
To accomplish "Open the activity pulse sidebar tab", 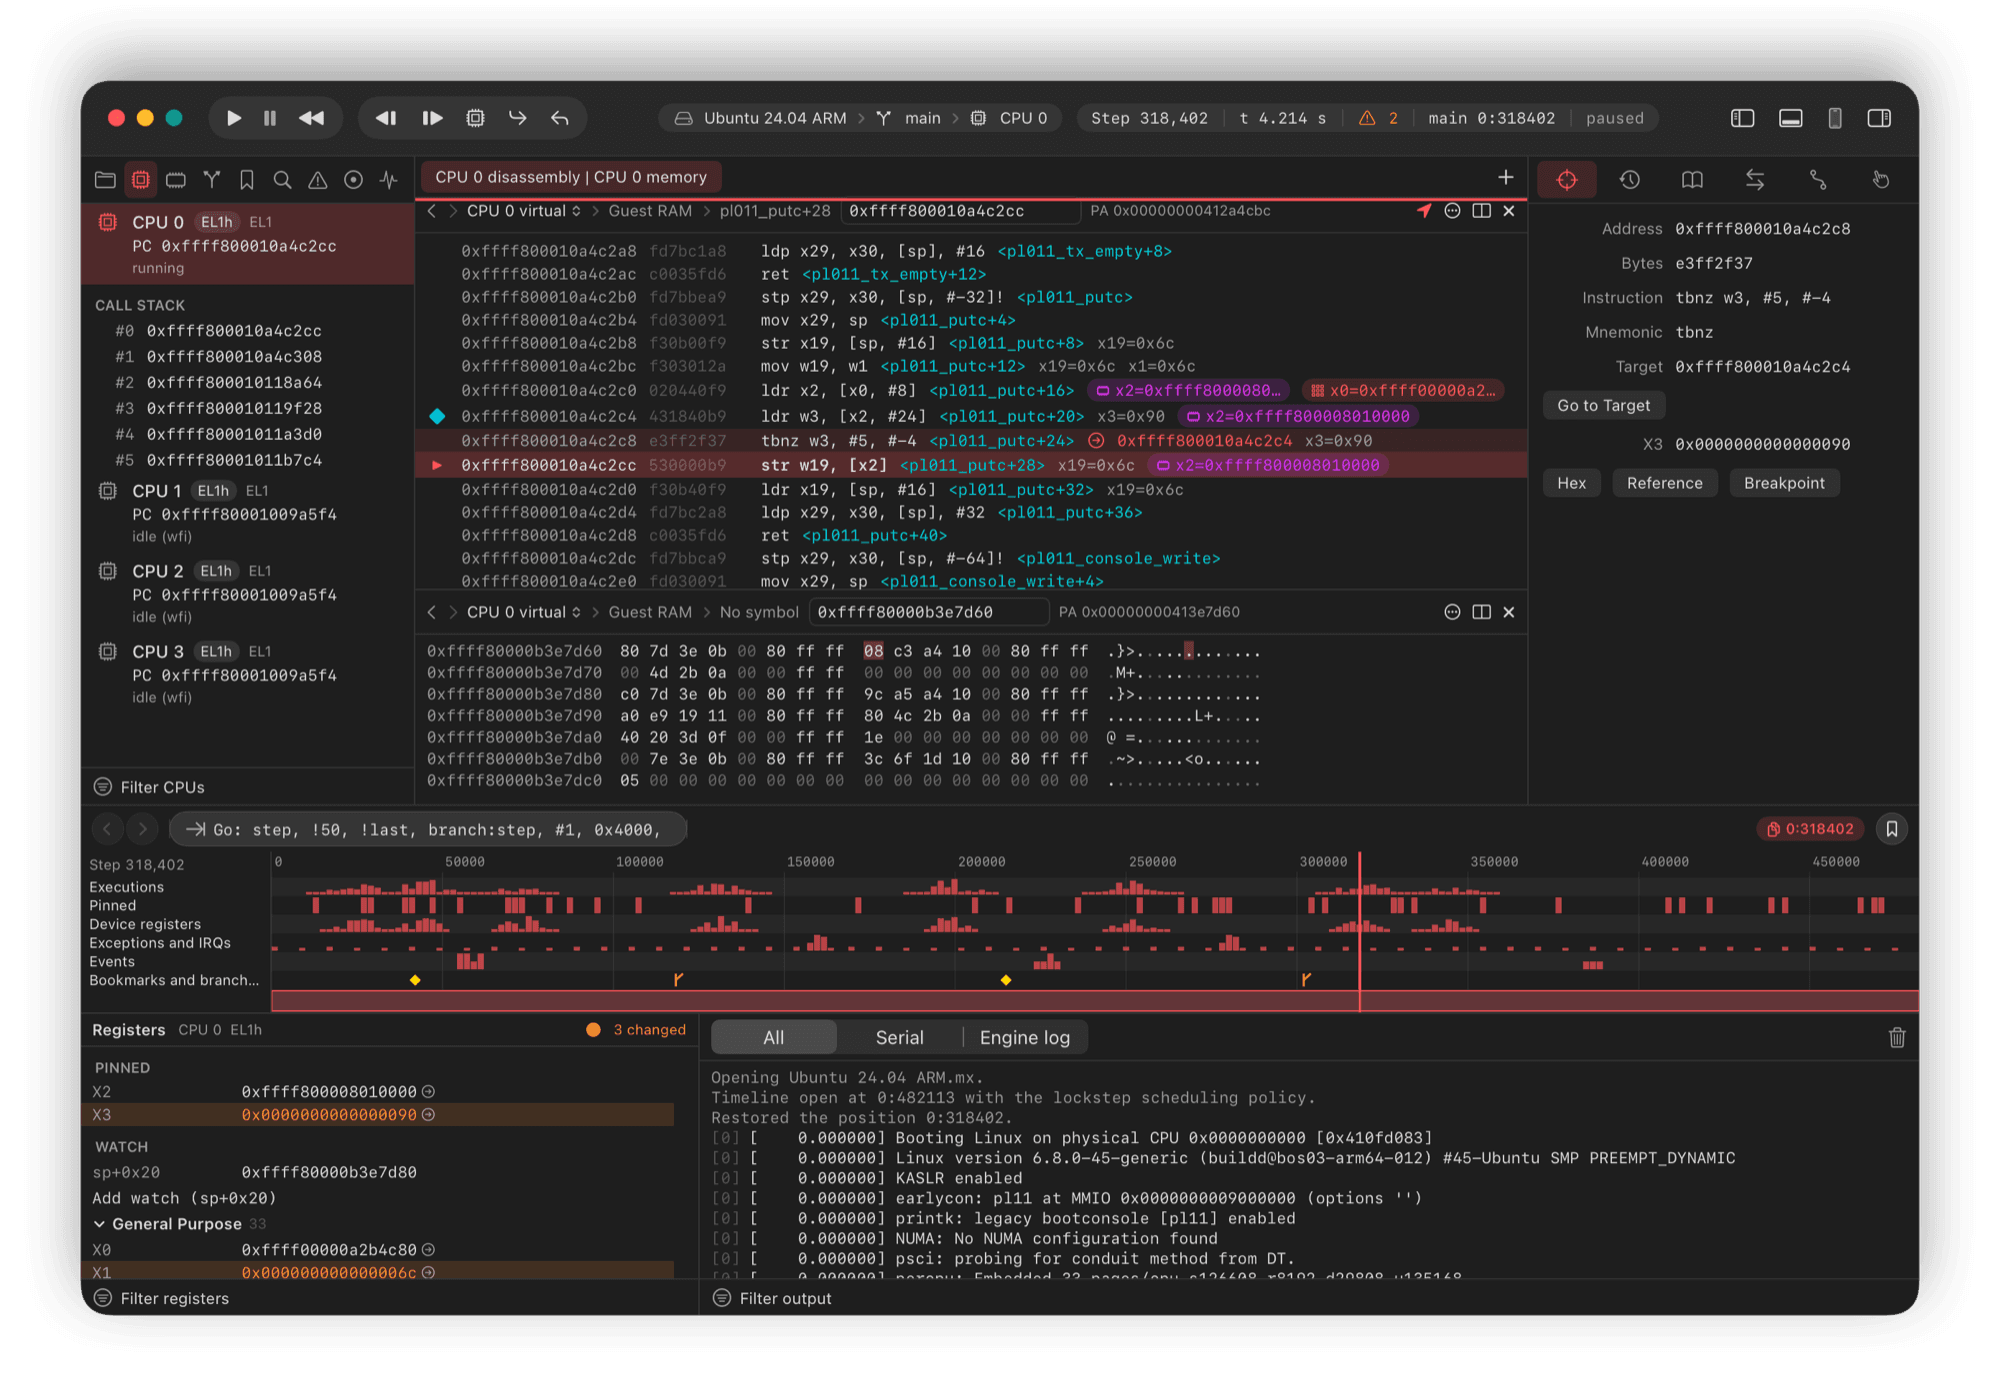I will pyautogui.click(x=389, y=180).
